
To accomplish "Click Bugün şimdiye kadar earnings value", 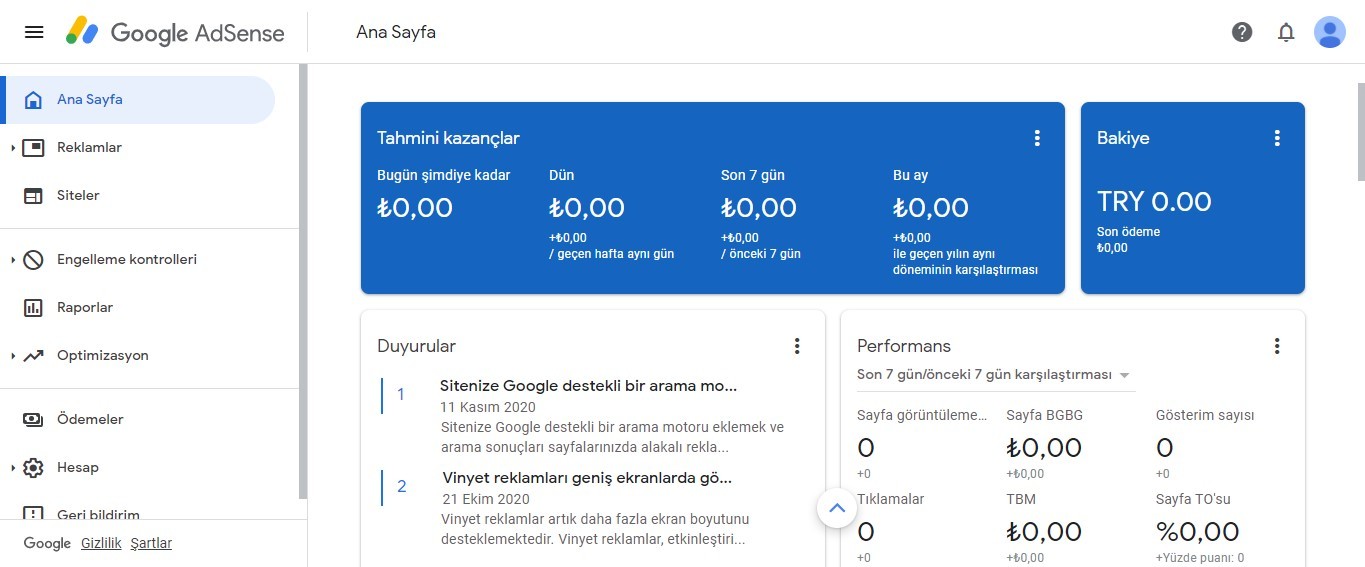I will (415, 208).
